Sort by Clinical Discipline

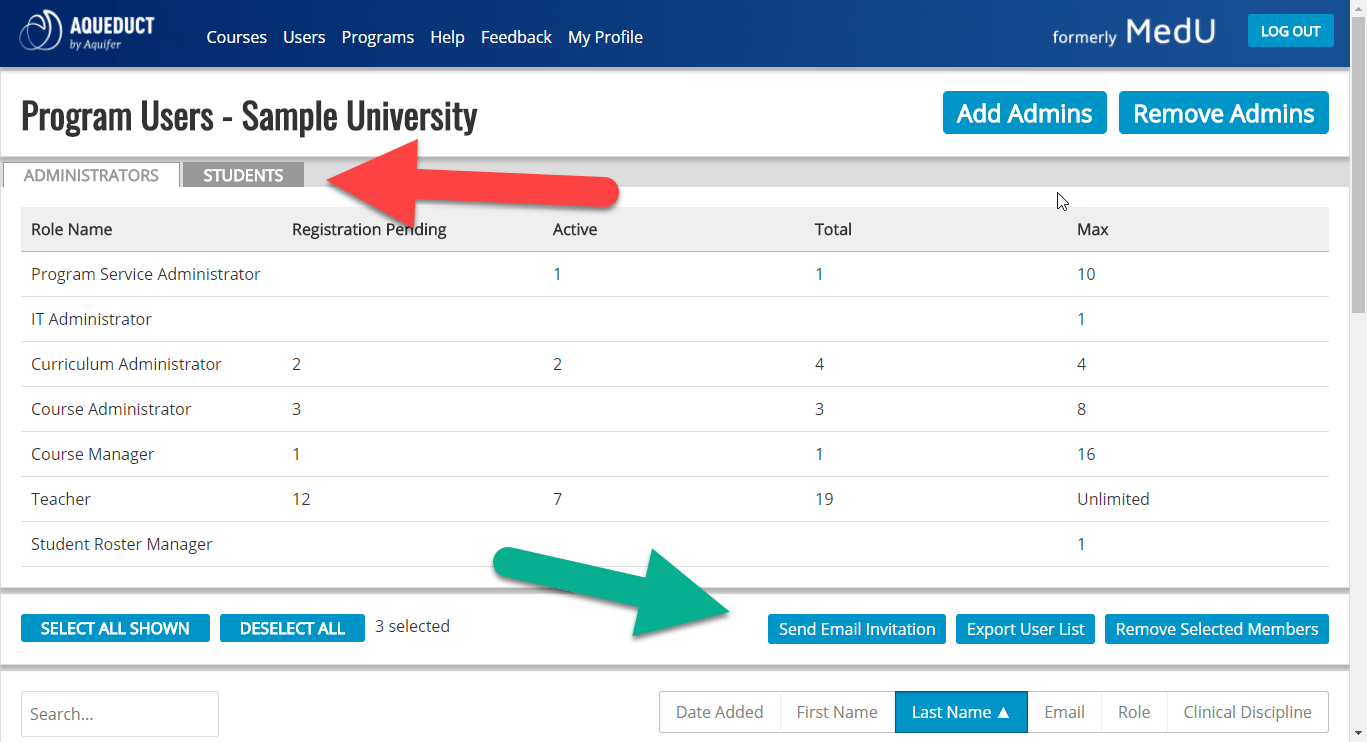1248,712
